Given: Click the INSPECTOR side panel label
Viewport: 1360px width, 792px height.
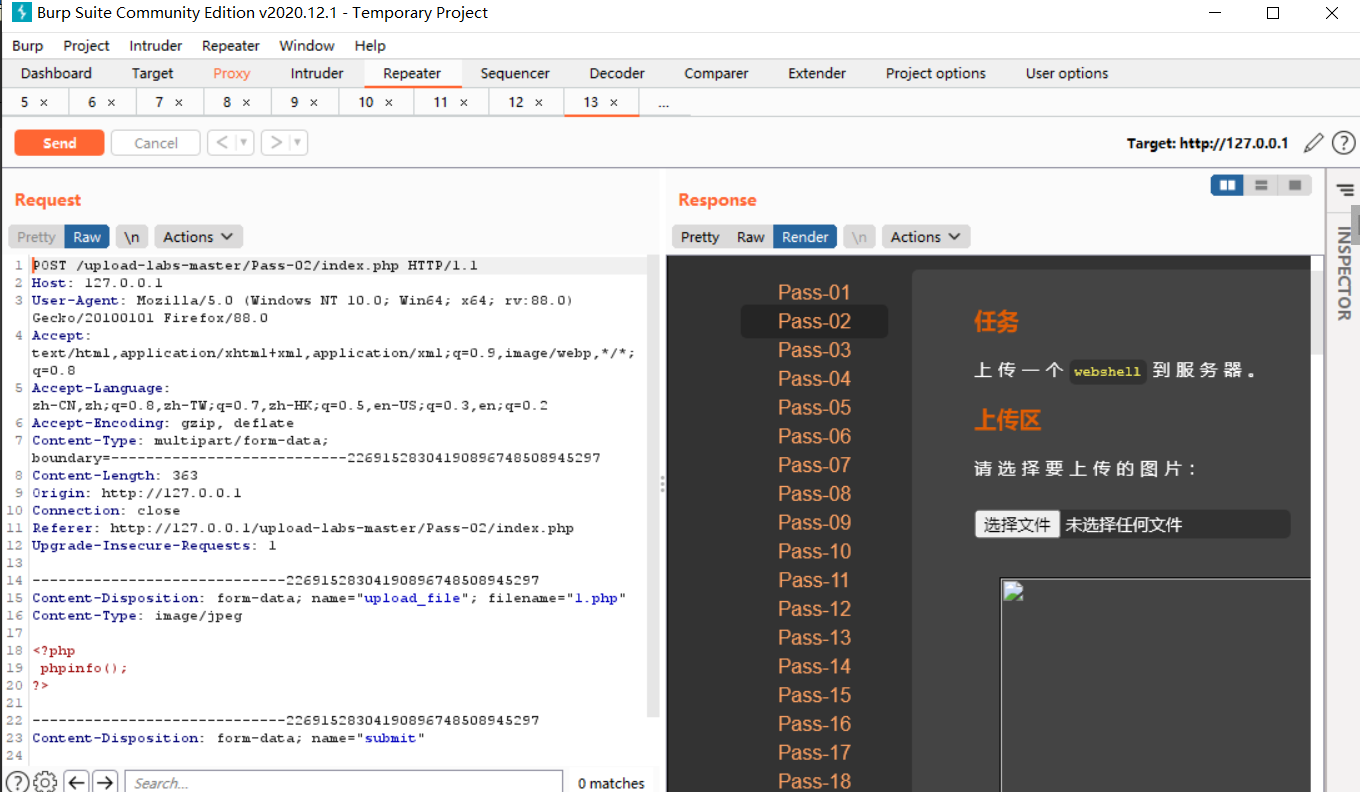Looking at the screenshot, I should (x=1344, y=273).
